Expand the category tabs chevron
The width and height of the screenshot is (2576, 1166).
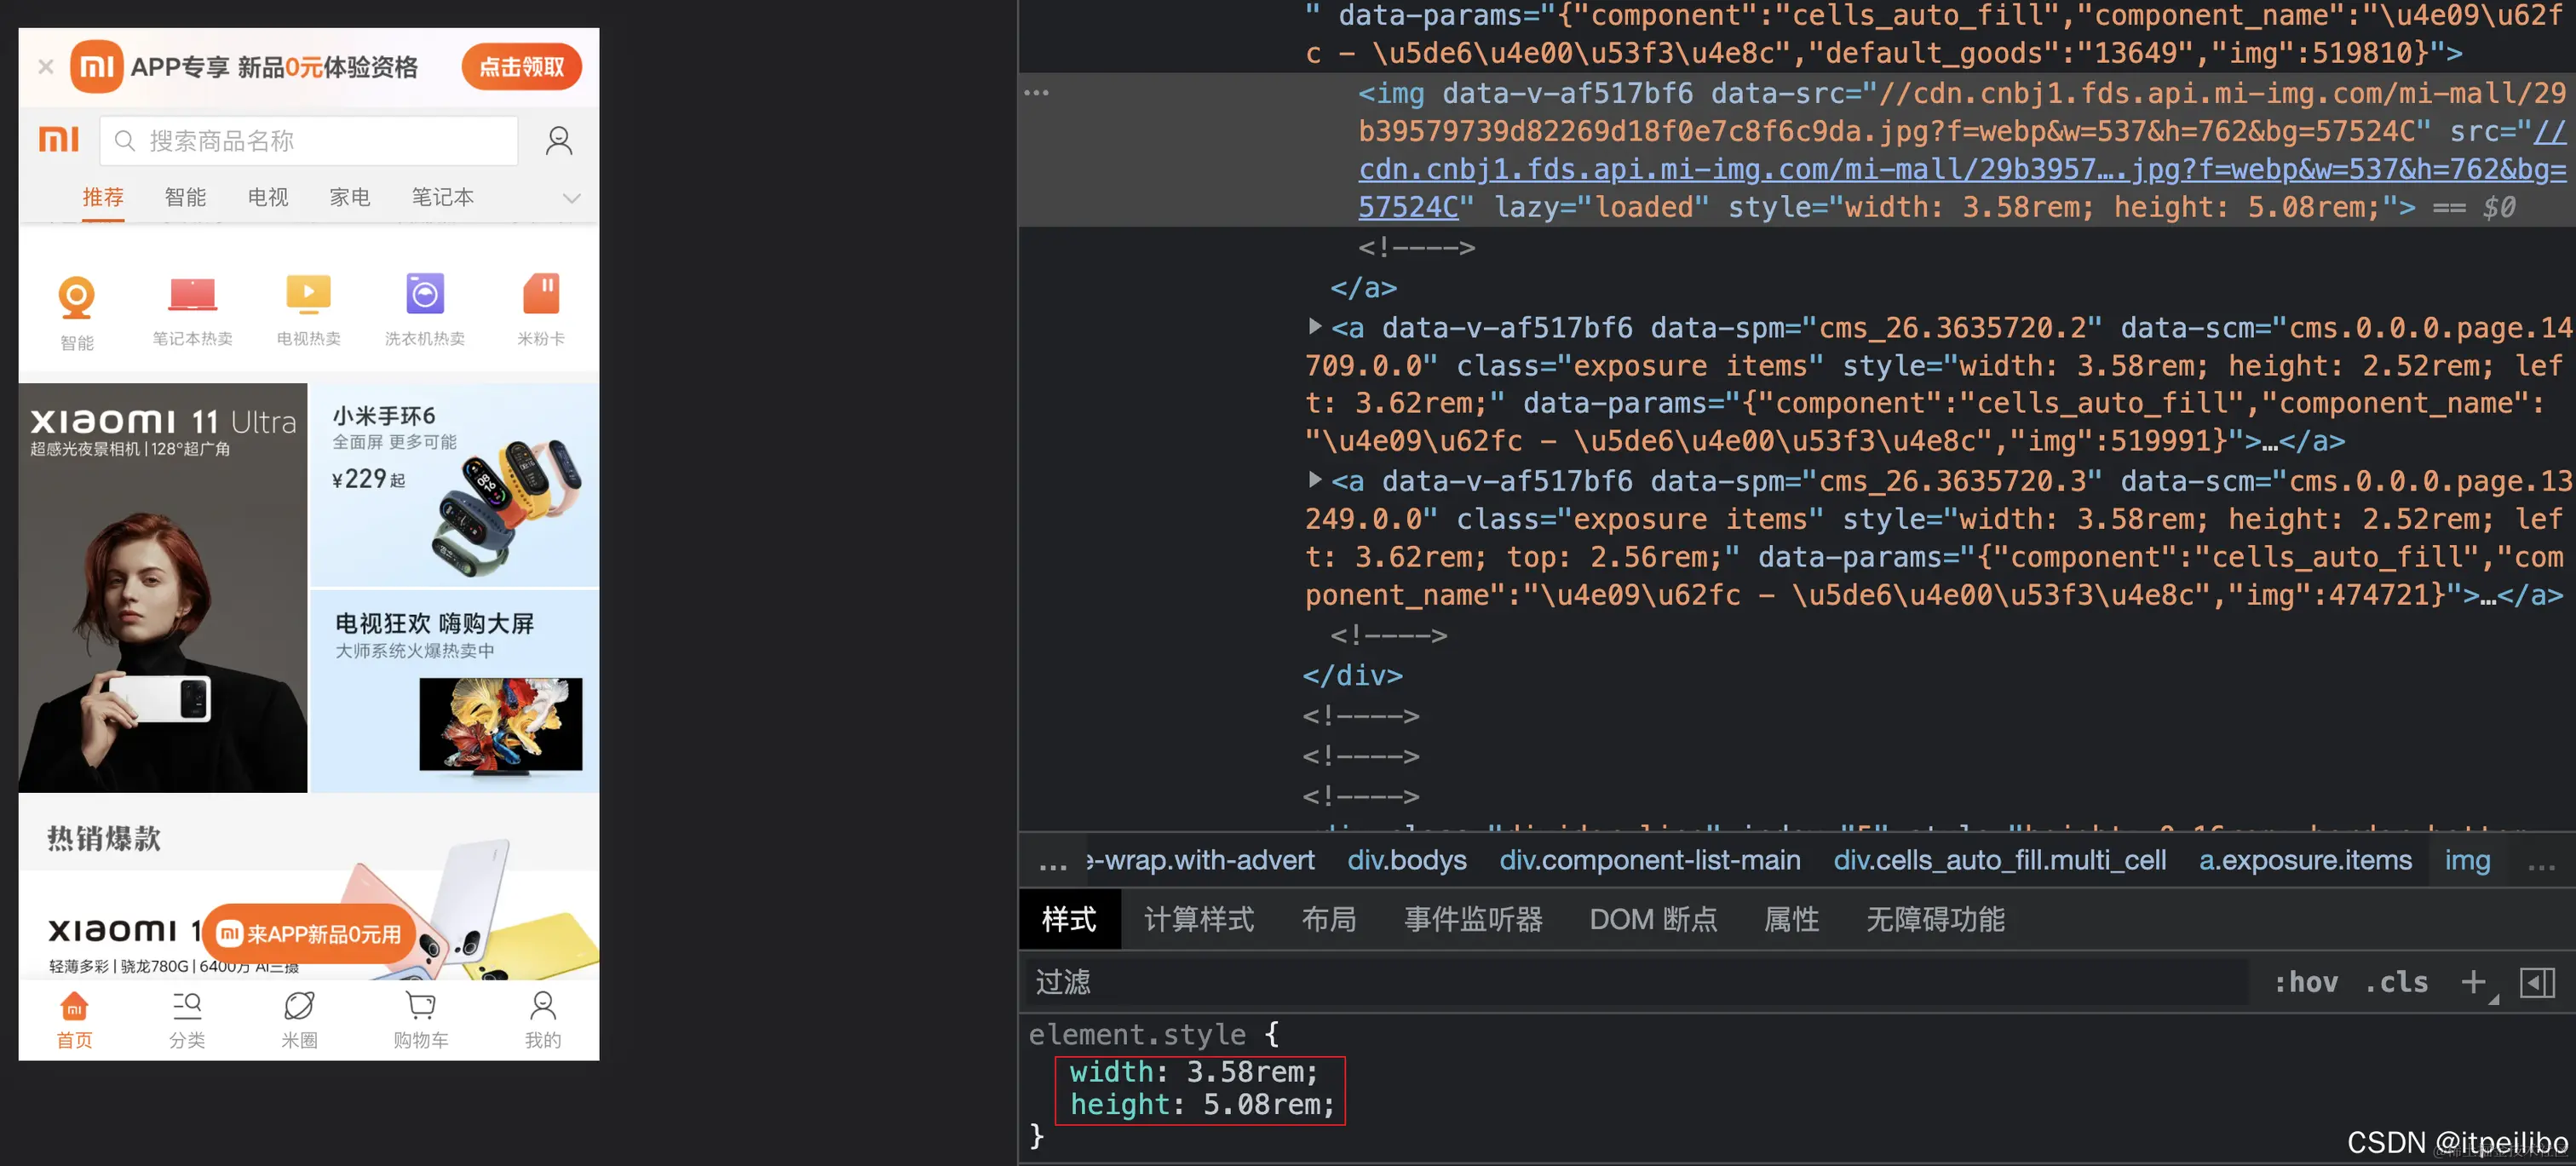[571, 198]
